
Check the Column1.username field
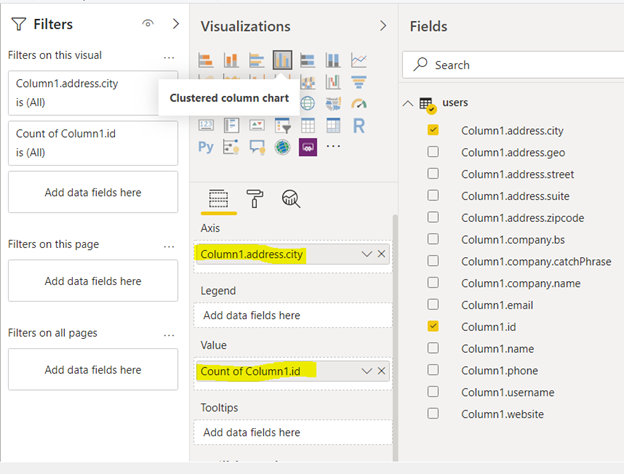[433, 392]
